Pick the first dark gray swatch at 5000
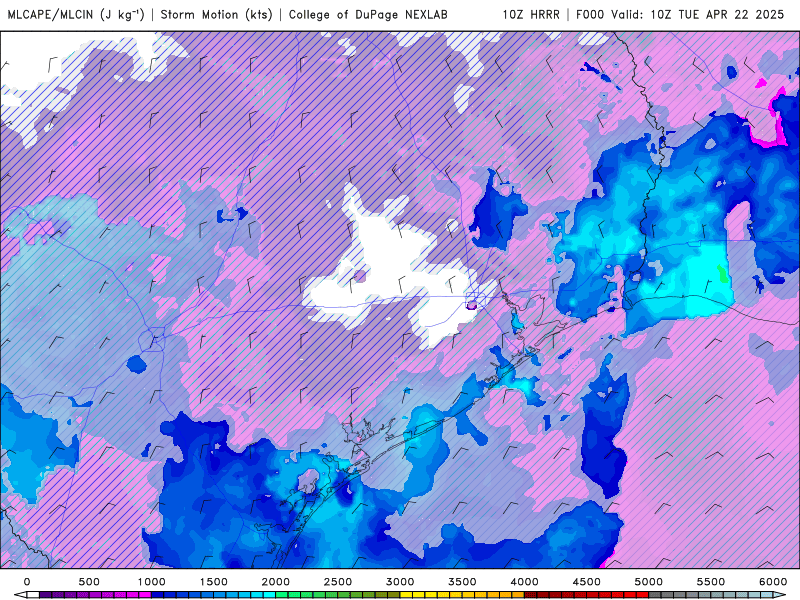 tap(655, 595)
